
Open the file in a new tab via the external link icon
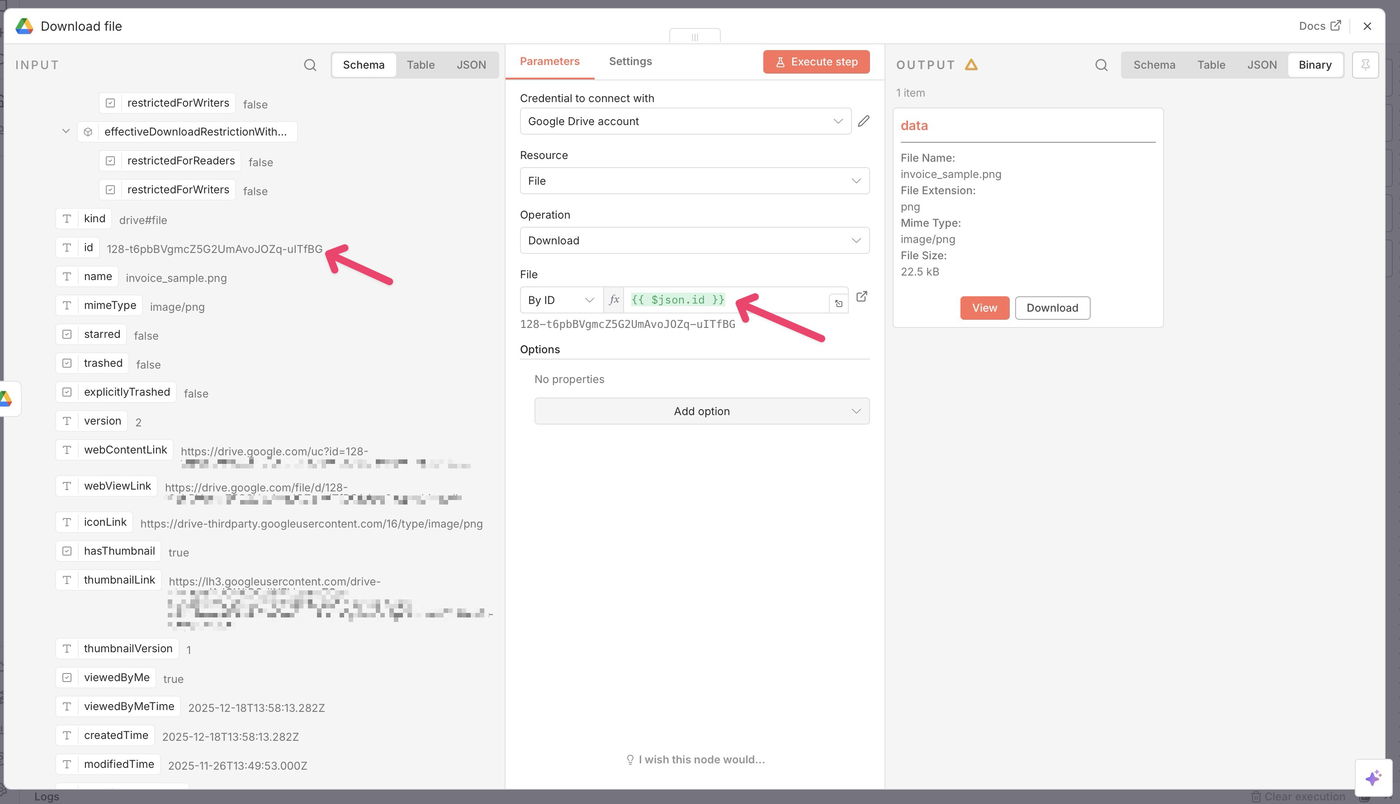pyautogui.click(x=862, y=297)
